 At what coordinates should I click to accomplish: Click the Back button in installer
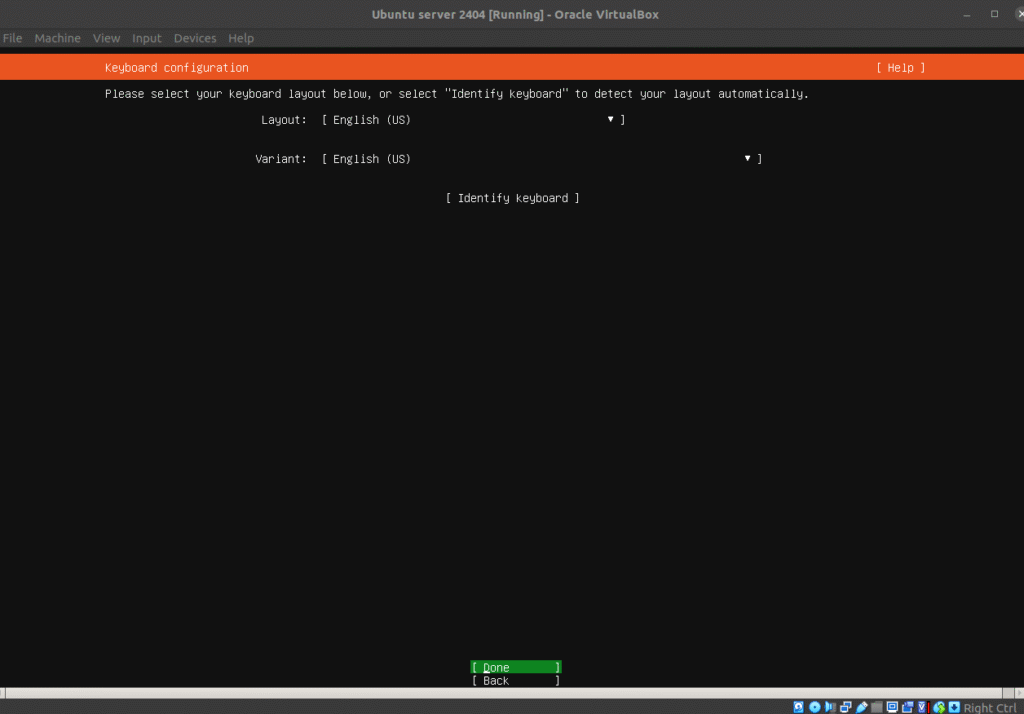[x=515, y=681]
